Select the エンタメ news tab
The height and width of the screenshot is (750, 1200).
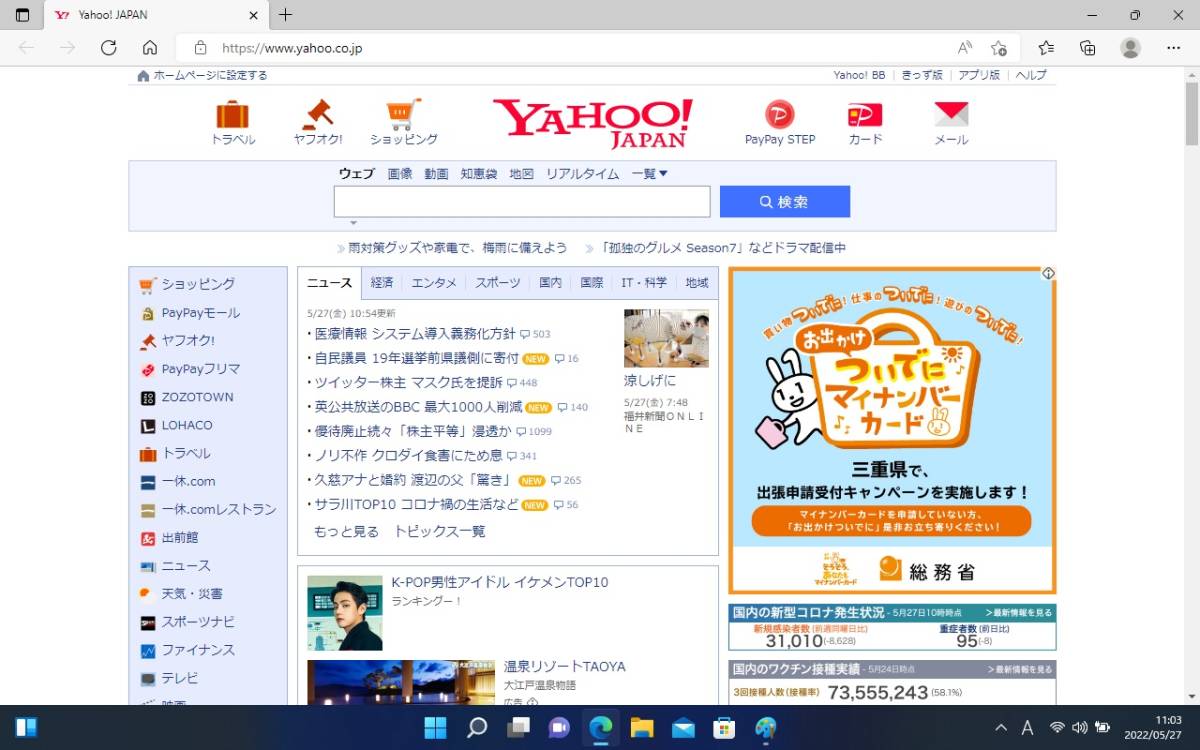pos(434,283)
